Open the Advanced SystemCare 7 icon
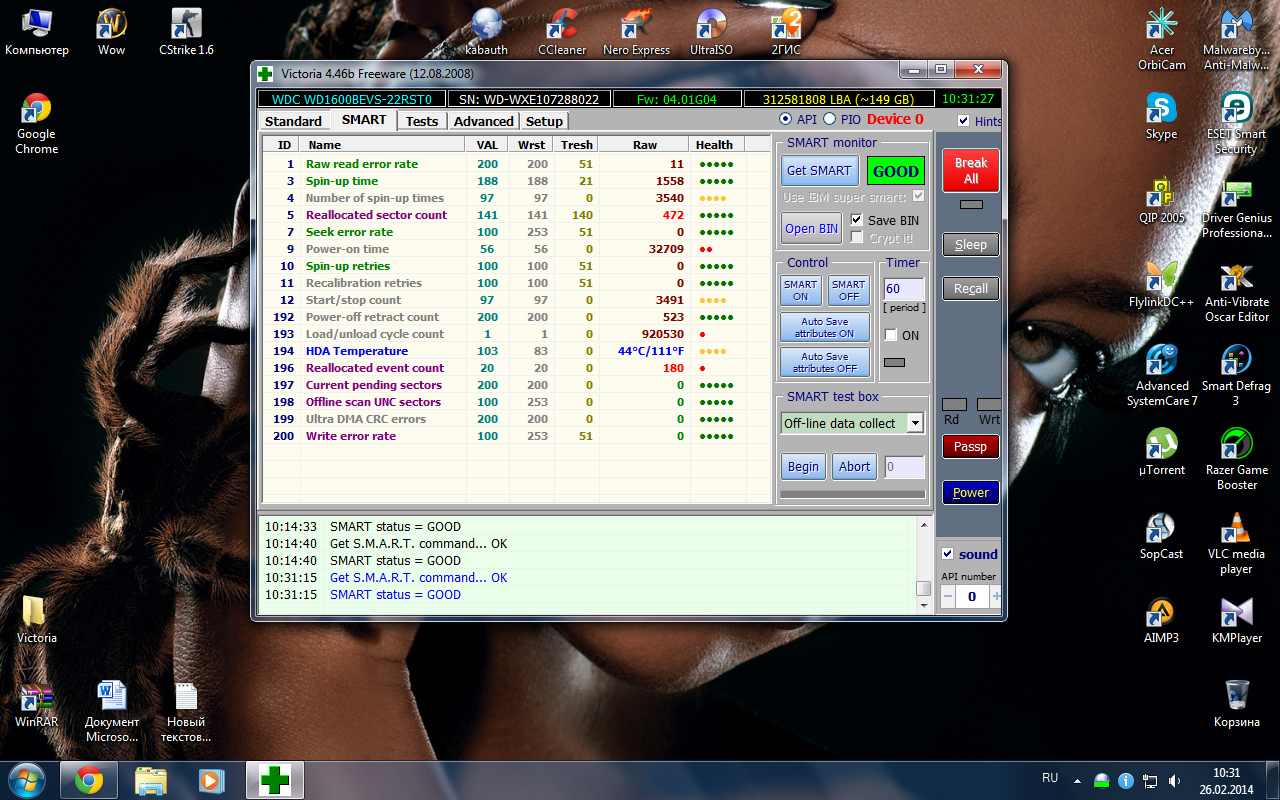The image size is (1280, 800). [x=1162, y=376]
